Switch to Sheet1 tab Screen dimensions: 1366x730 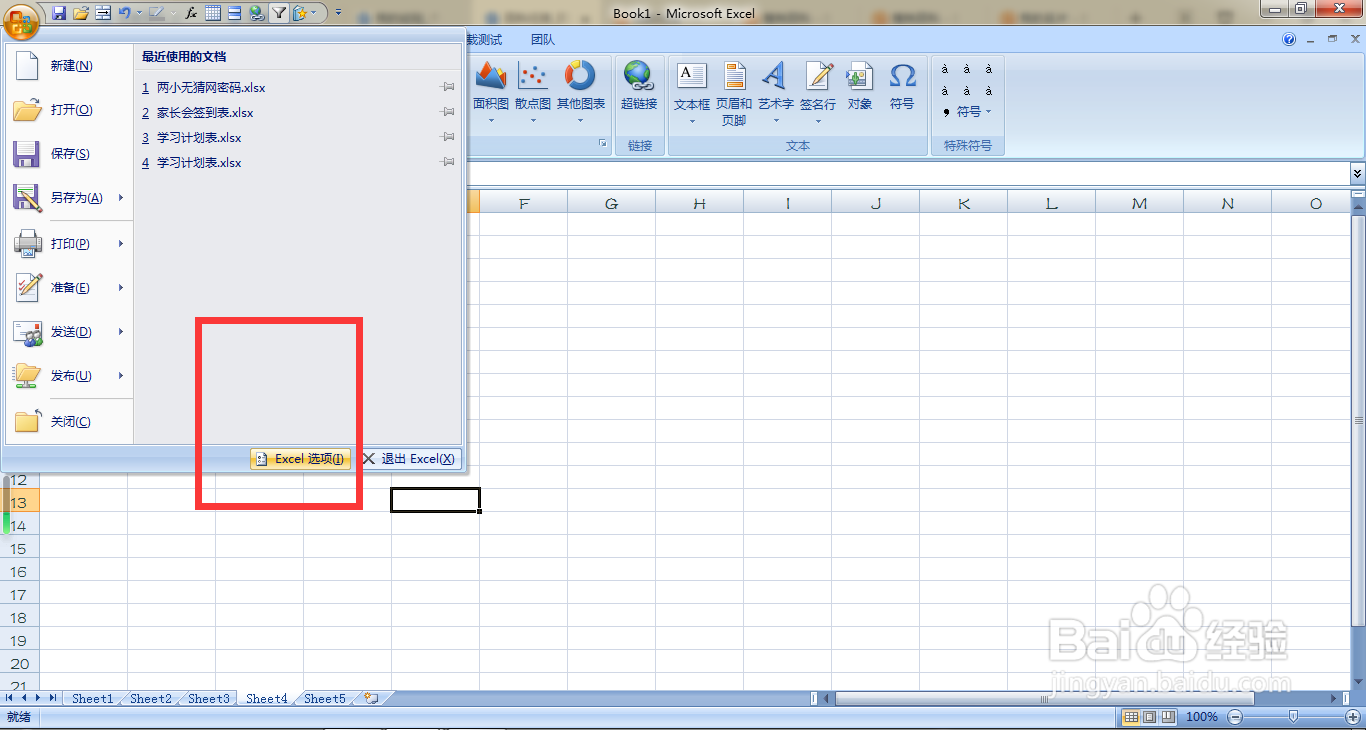[92, 699]
